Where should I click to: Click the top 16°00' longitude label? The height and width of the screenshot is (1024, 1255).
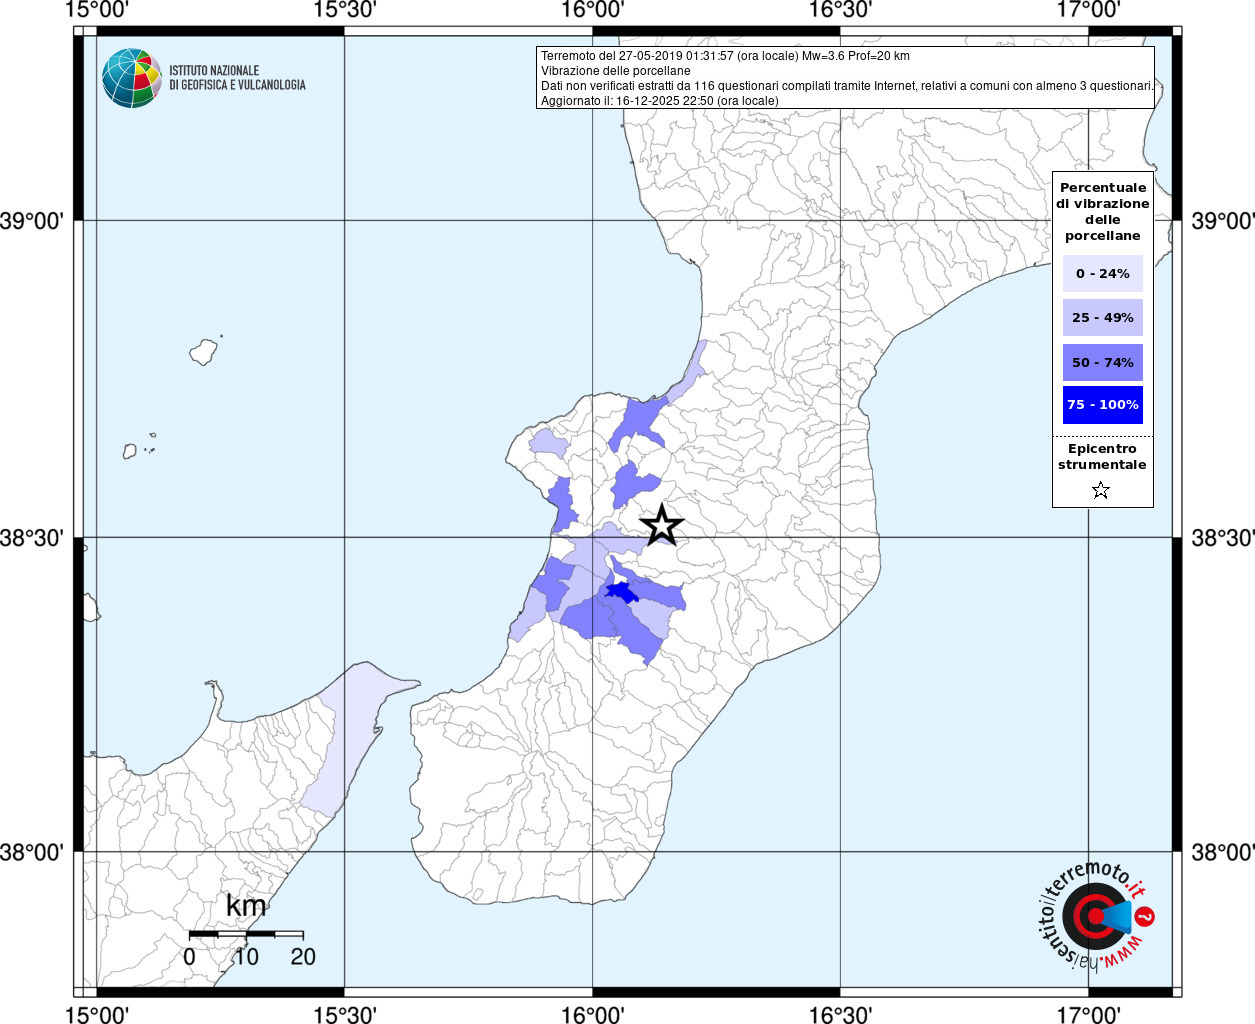click(x=593, y=10)
